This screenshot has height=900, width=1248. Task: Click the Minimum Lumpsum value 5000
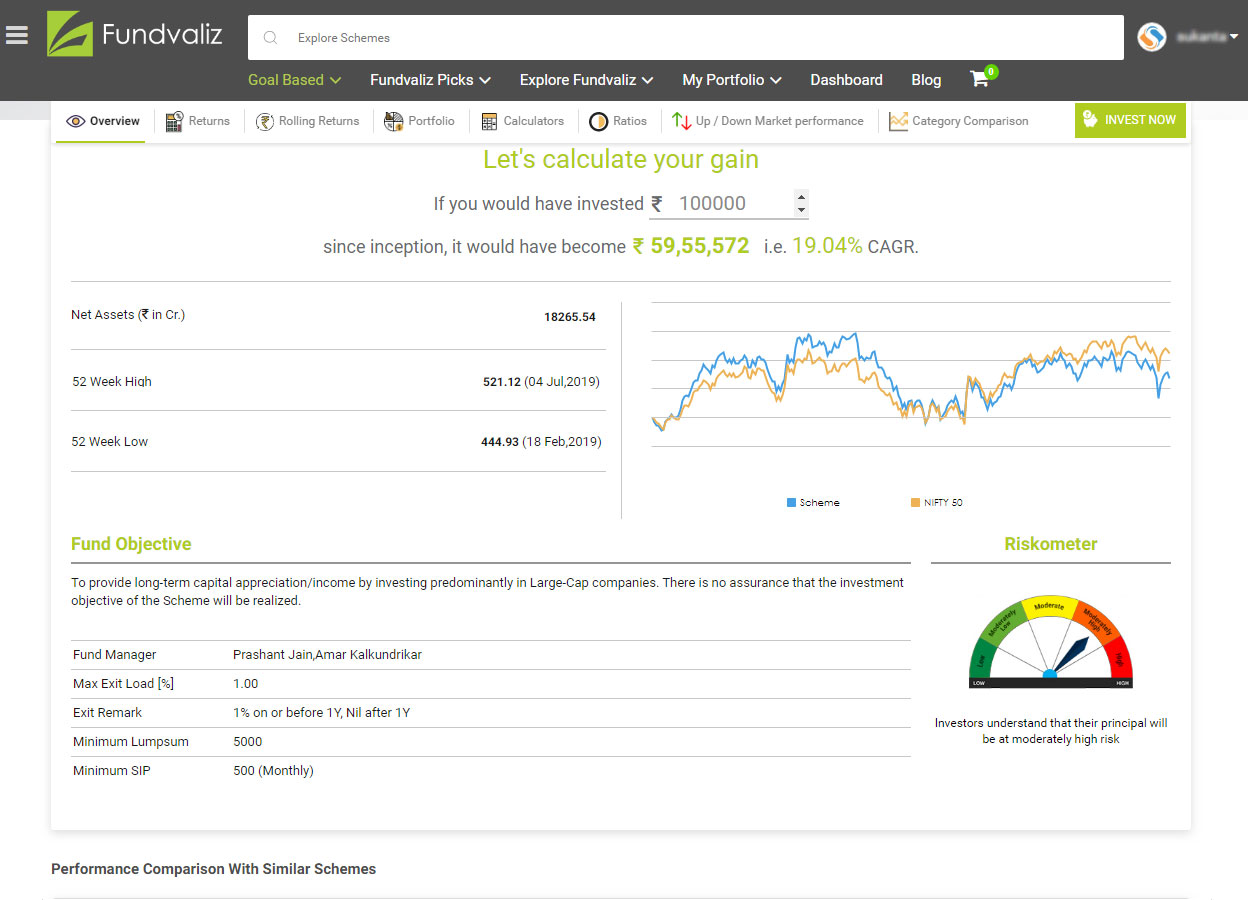248,742
